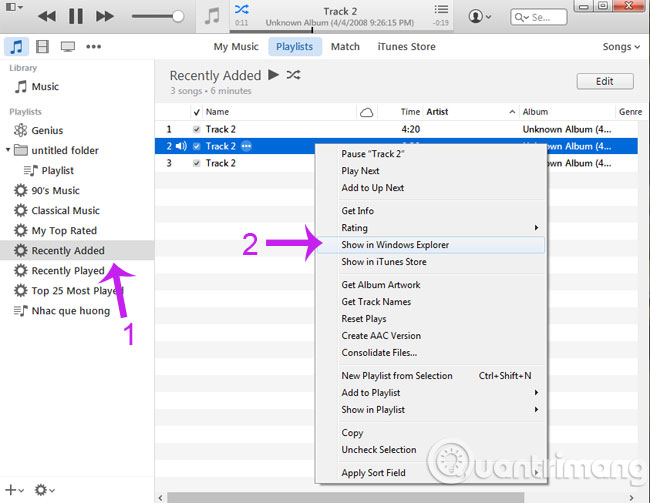Open the sidebar gear settings menu
This screenshot has width=650, height=503.
coord(44,490)
